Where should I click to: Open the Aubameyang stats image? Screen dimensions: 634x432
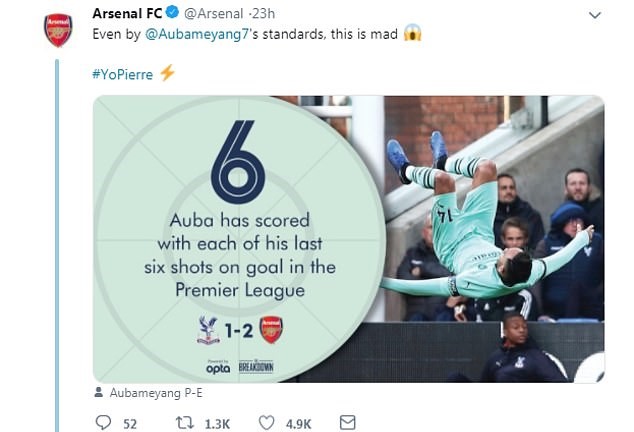[348, 238]
